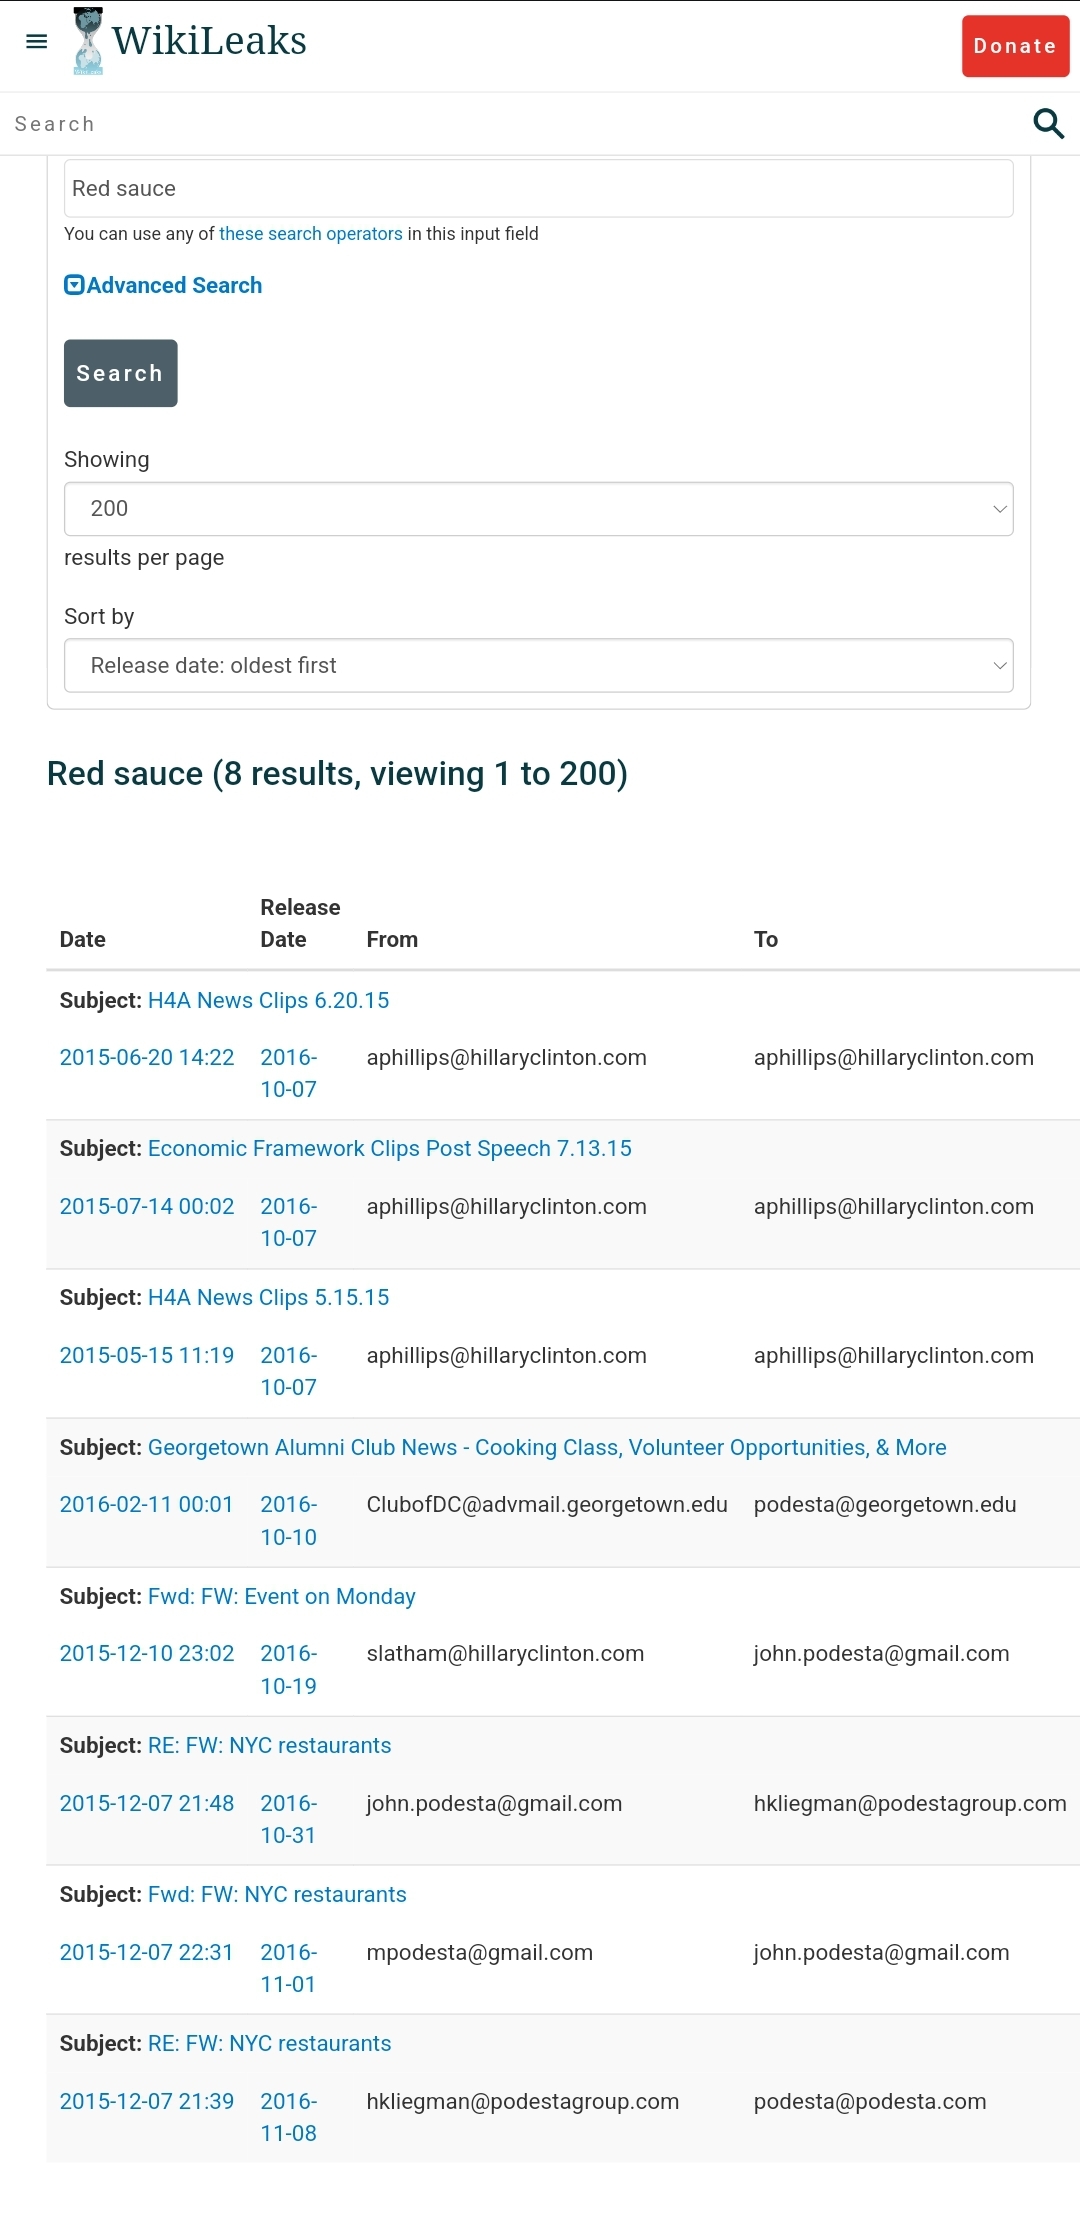Image resolution: width=1080 pixels, height=2214 pixels.
Task: Click release date 2016-10-19
Action: coord(289,1670)
